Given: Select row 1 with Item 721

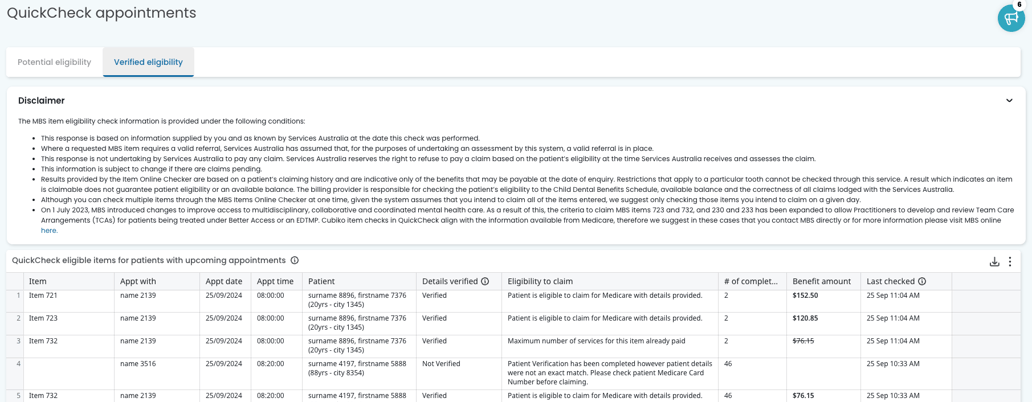Looking at the screenshot, I should click(x=43, y=296).
